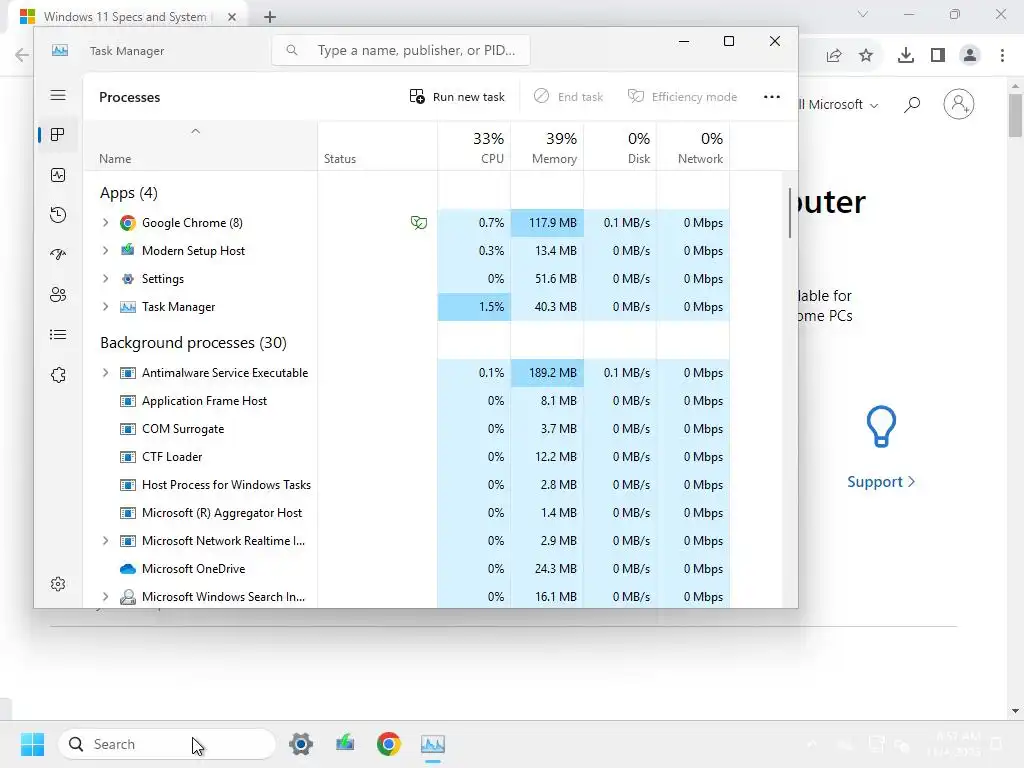Click the 189.2 MB memory cell
The width and height of the screenshot is (1024, 768).
pos(547,373)
